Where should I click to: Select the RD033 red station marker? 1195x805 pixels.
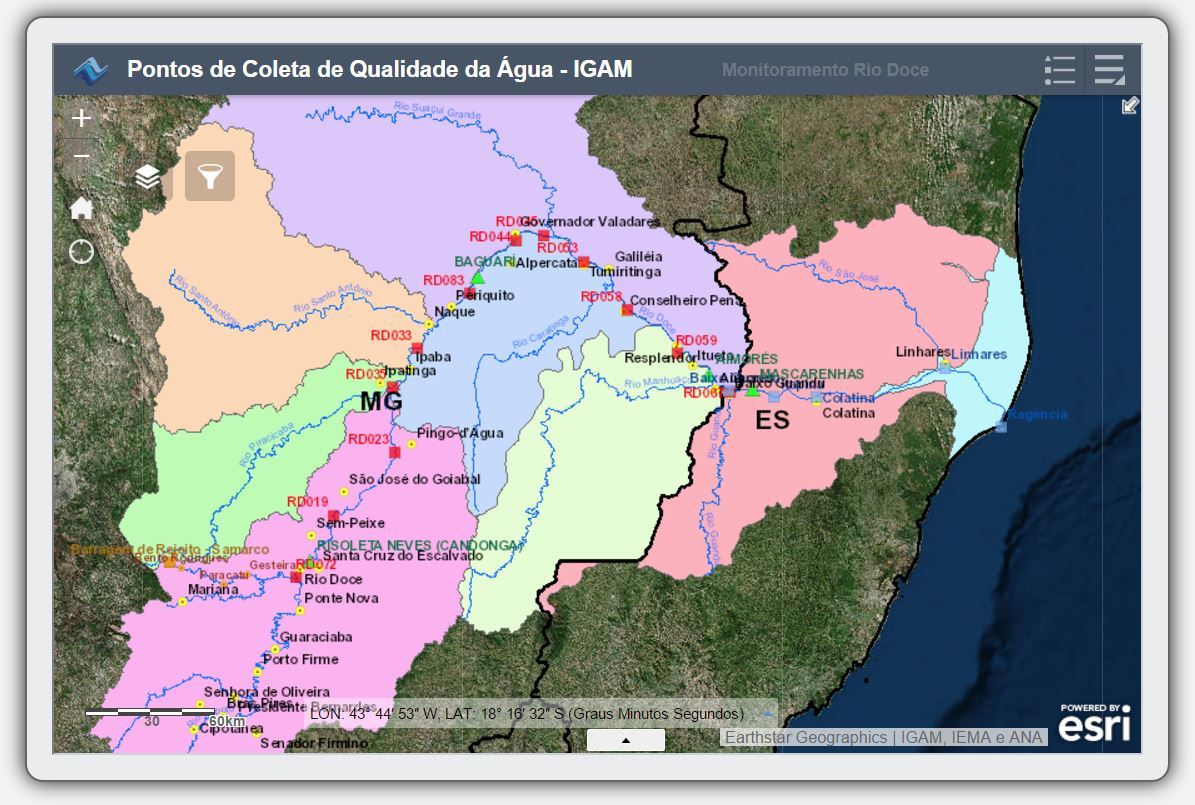point(417,348)
